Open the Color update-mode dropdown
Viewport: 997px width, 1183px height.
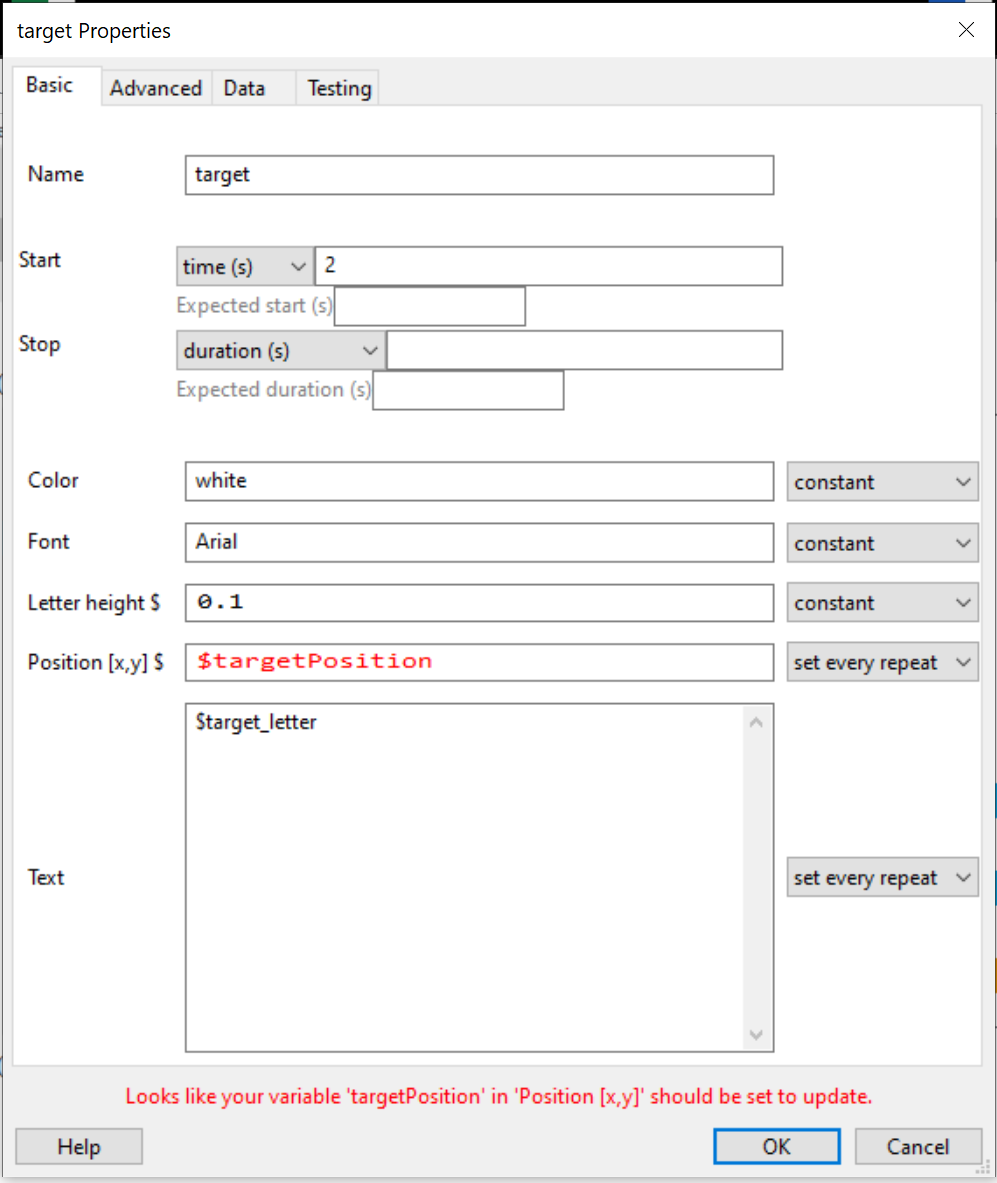(x=882, y=482)
